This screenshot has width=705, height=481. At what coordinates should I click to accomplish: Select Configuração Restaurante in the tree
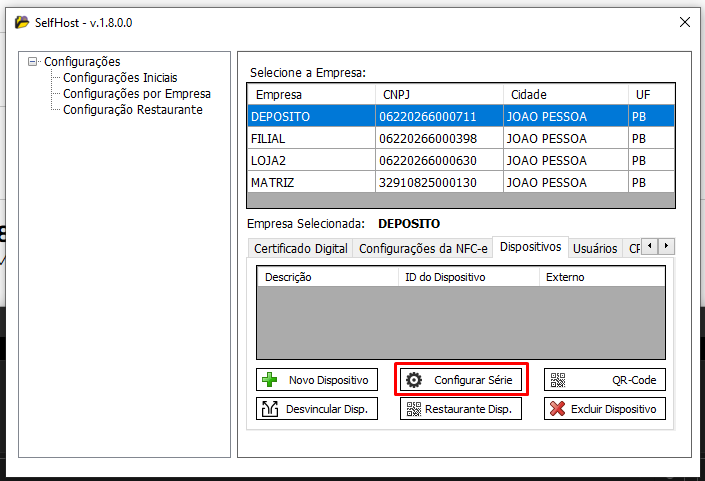133,110
